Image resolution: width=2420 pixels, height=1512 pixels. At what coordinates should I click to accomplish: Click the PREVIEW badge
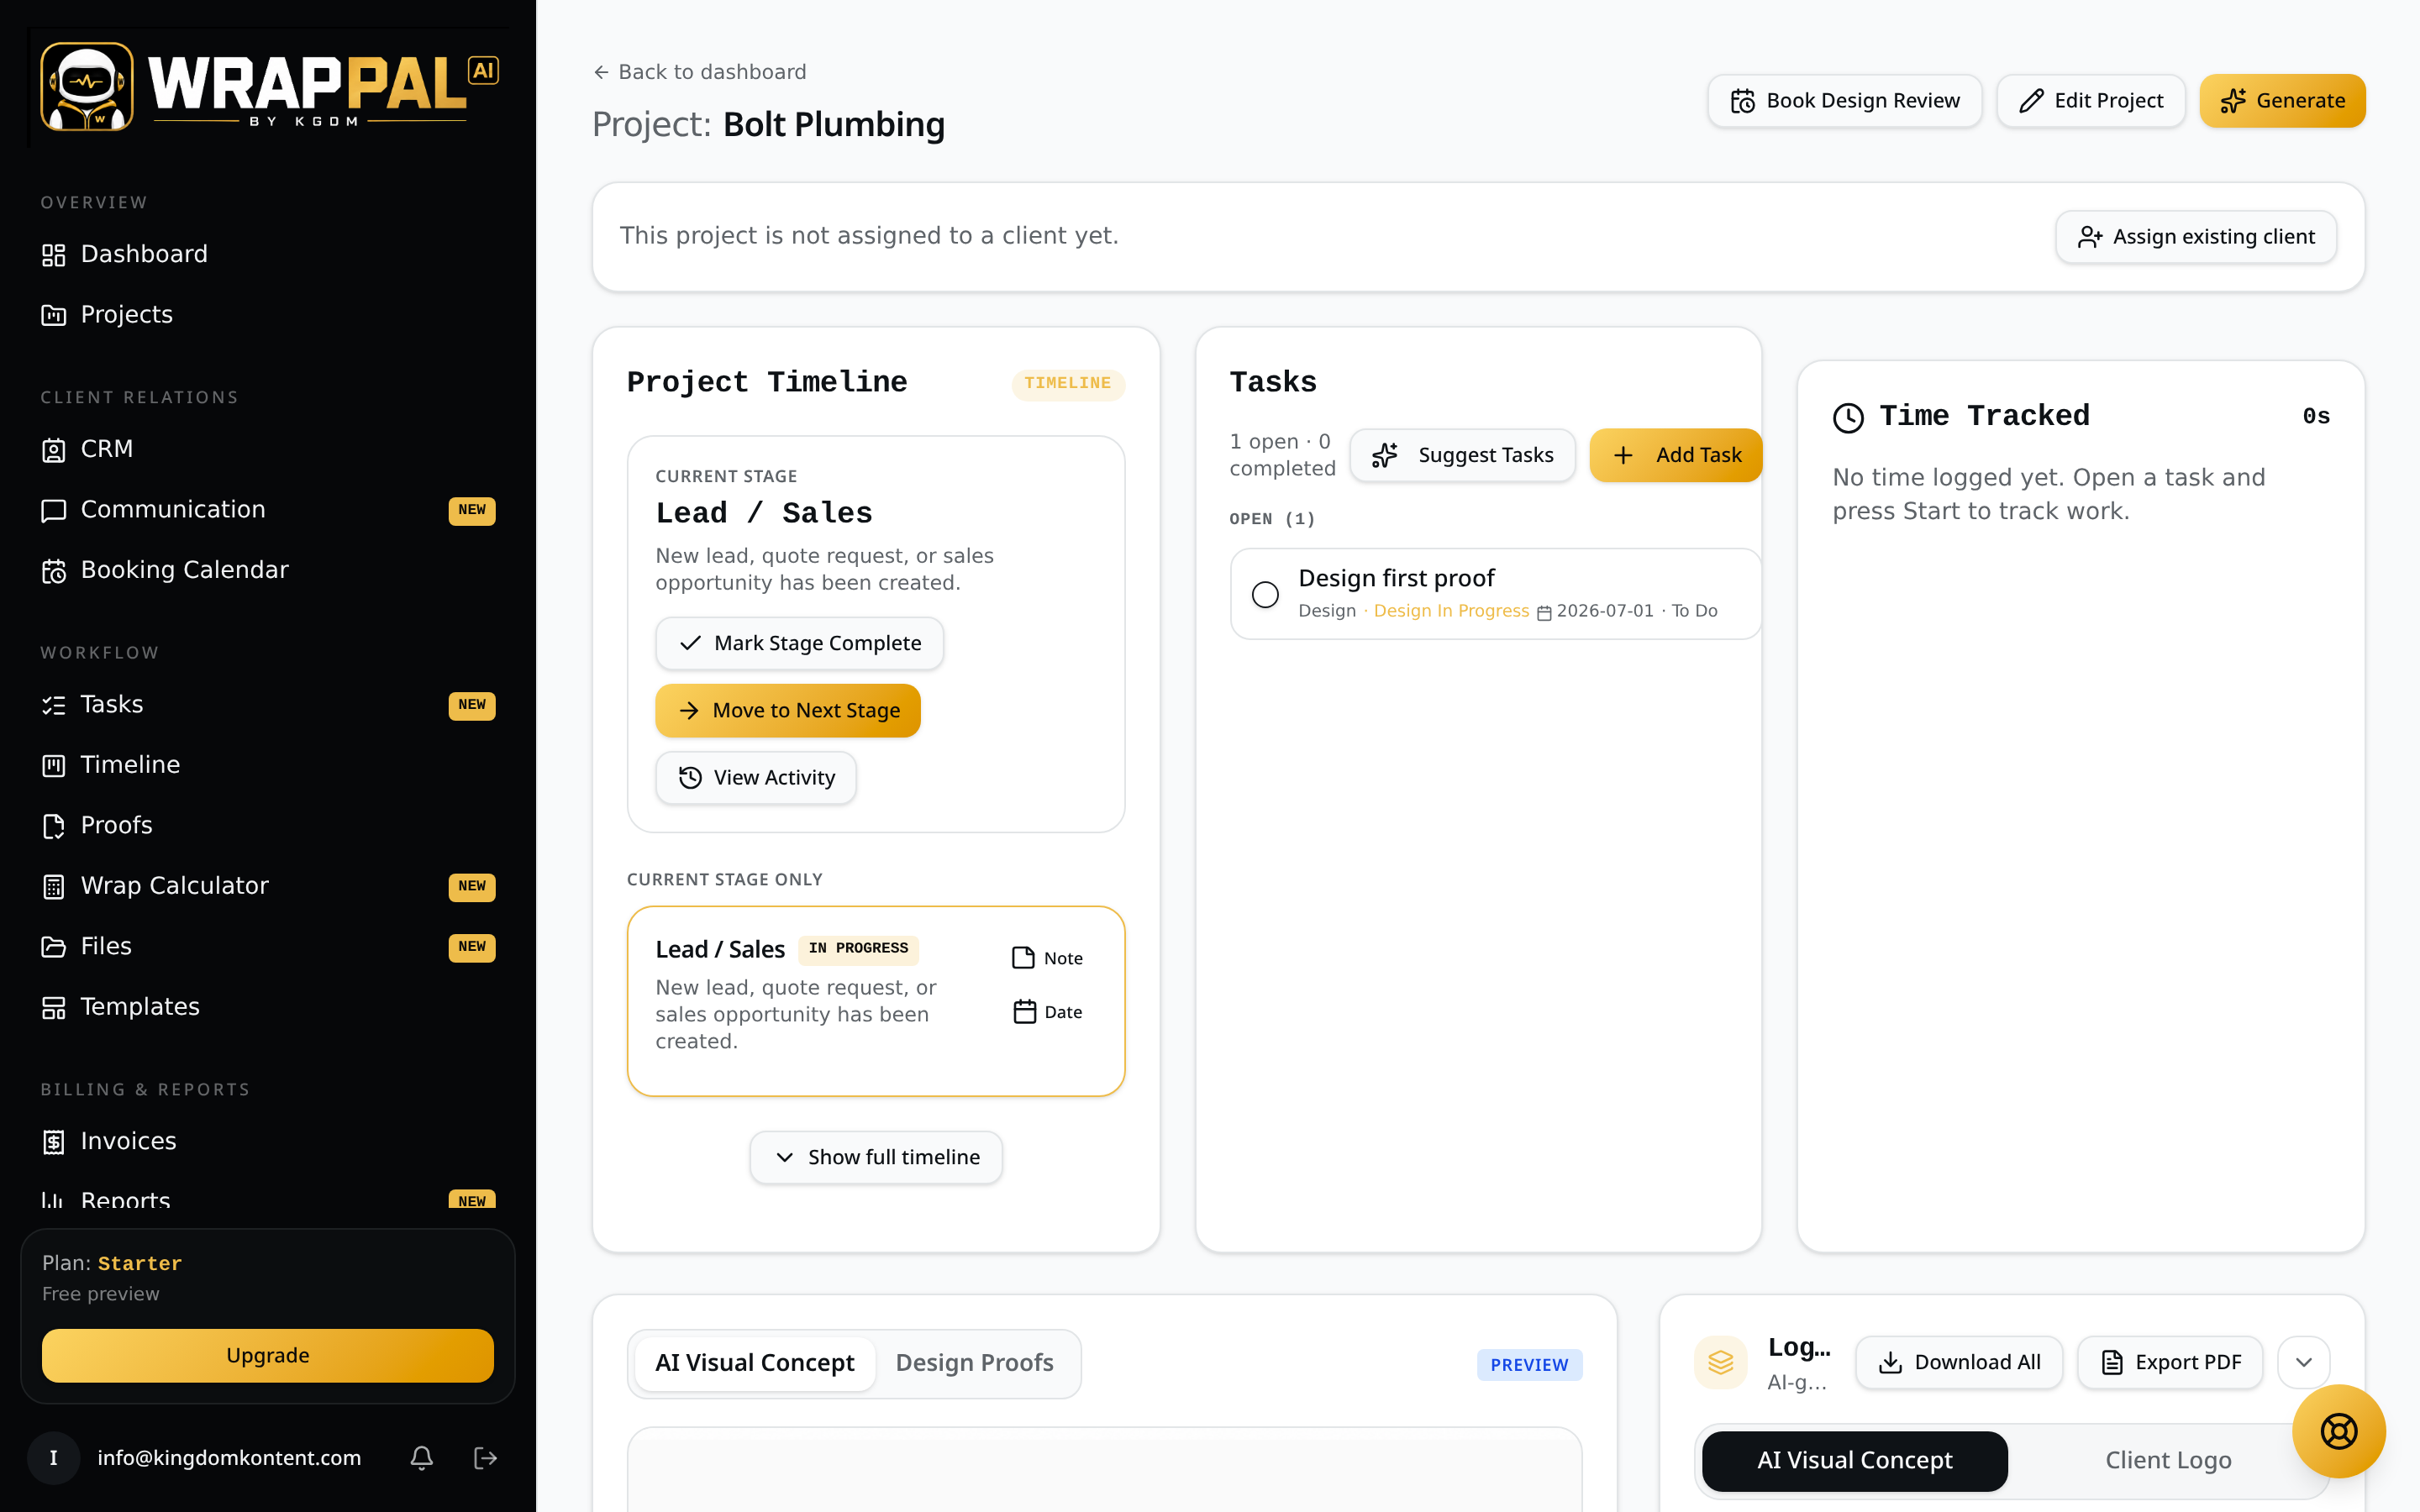pos(1529,1365)
